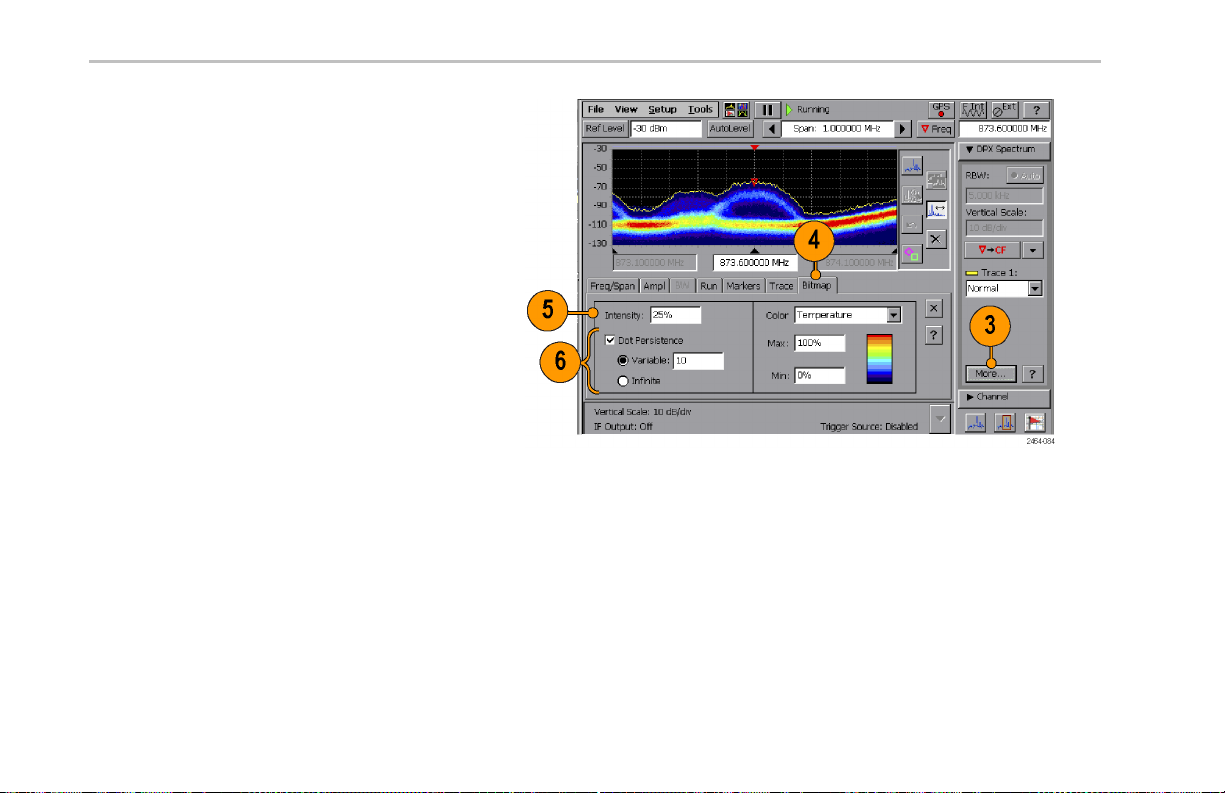Click the center frequency field below the graph
The height and width of the screenshot is (793, 1225).
(x=755, y=263)
